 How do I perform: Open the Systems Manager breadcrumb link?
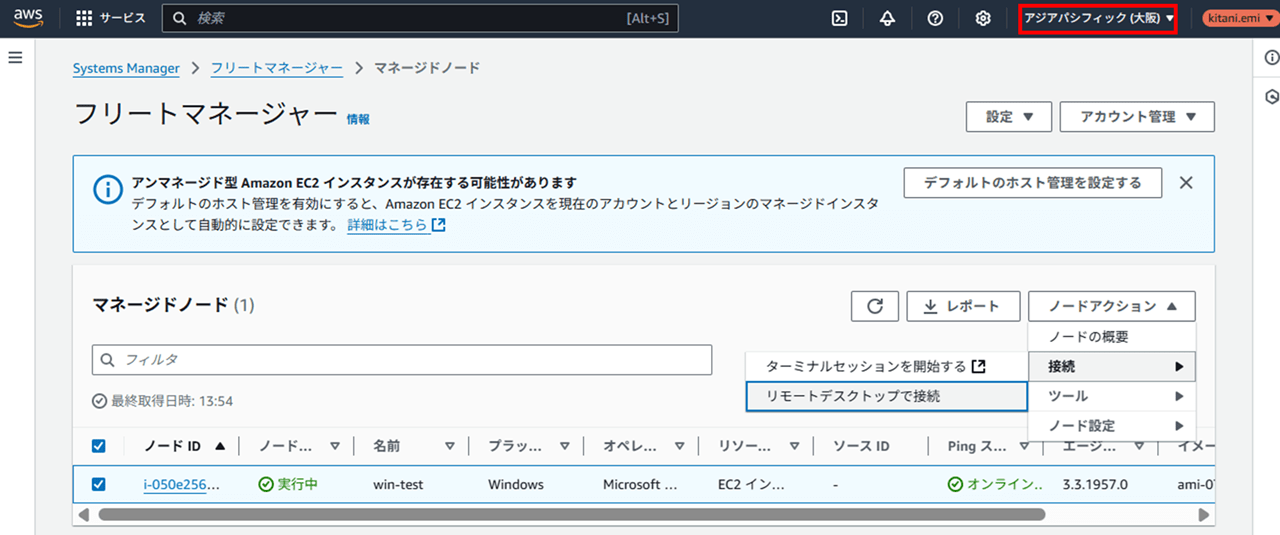pyautogui.click(x=126, y=68)
